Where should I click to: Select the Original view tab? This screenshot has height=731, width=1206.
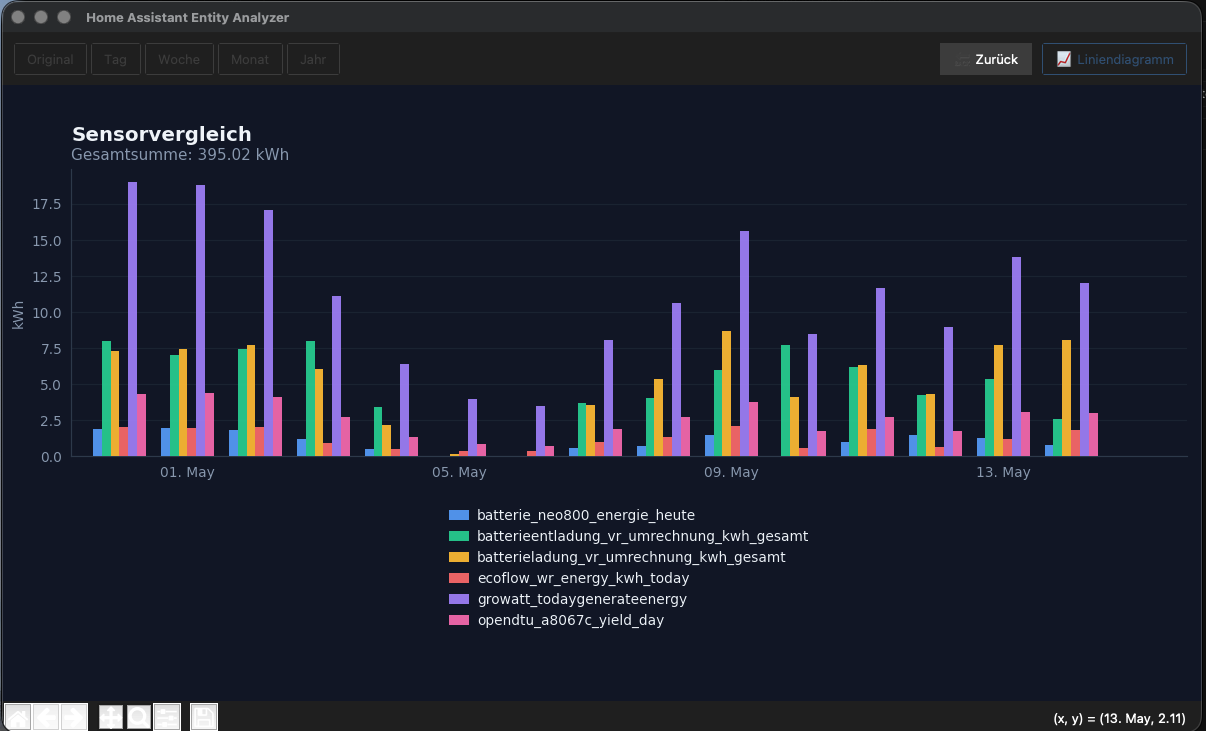point(50,59)
